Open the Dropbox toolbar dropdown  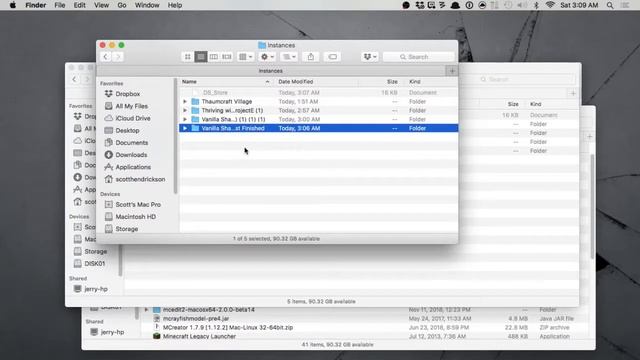[x=370, y=57]
